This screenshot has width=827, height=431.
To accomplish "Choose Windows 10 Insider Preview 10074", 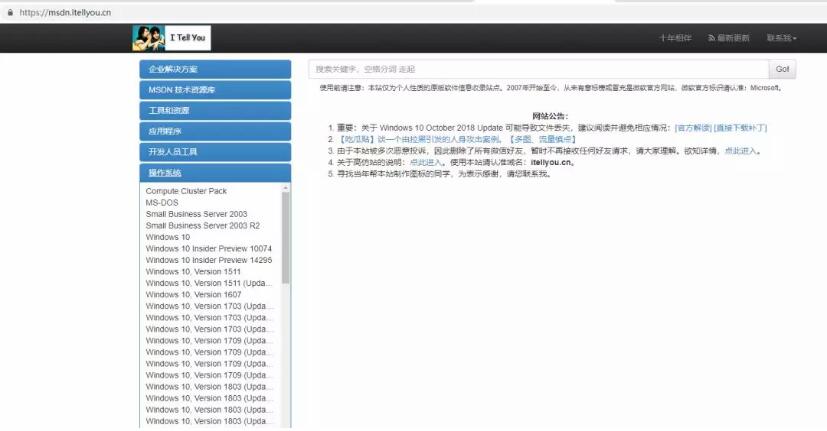I will point(208,248).
